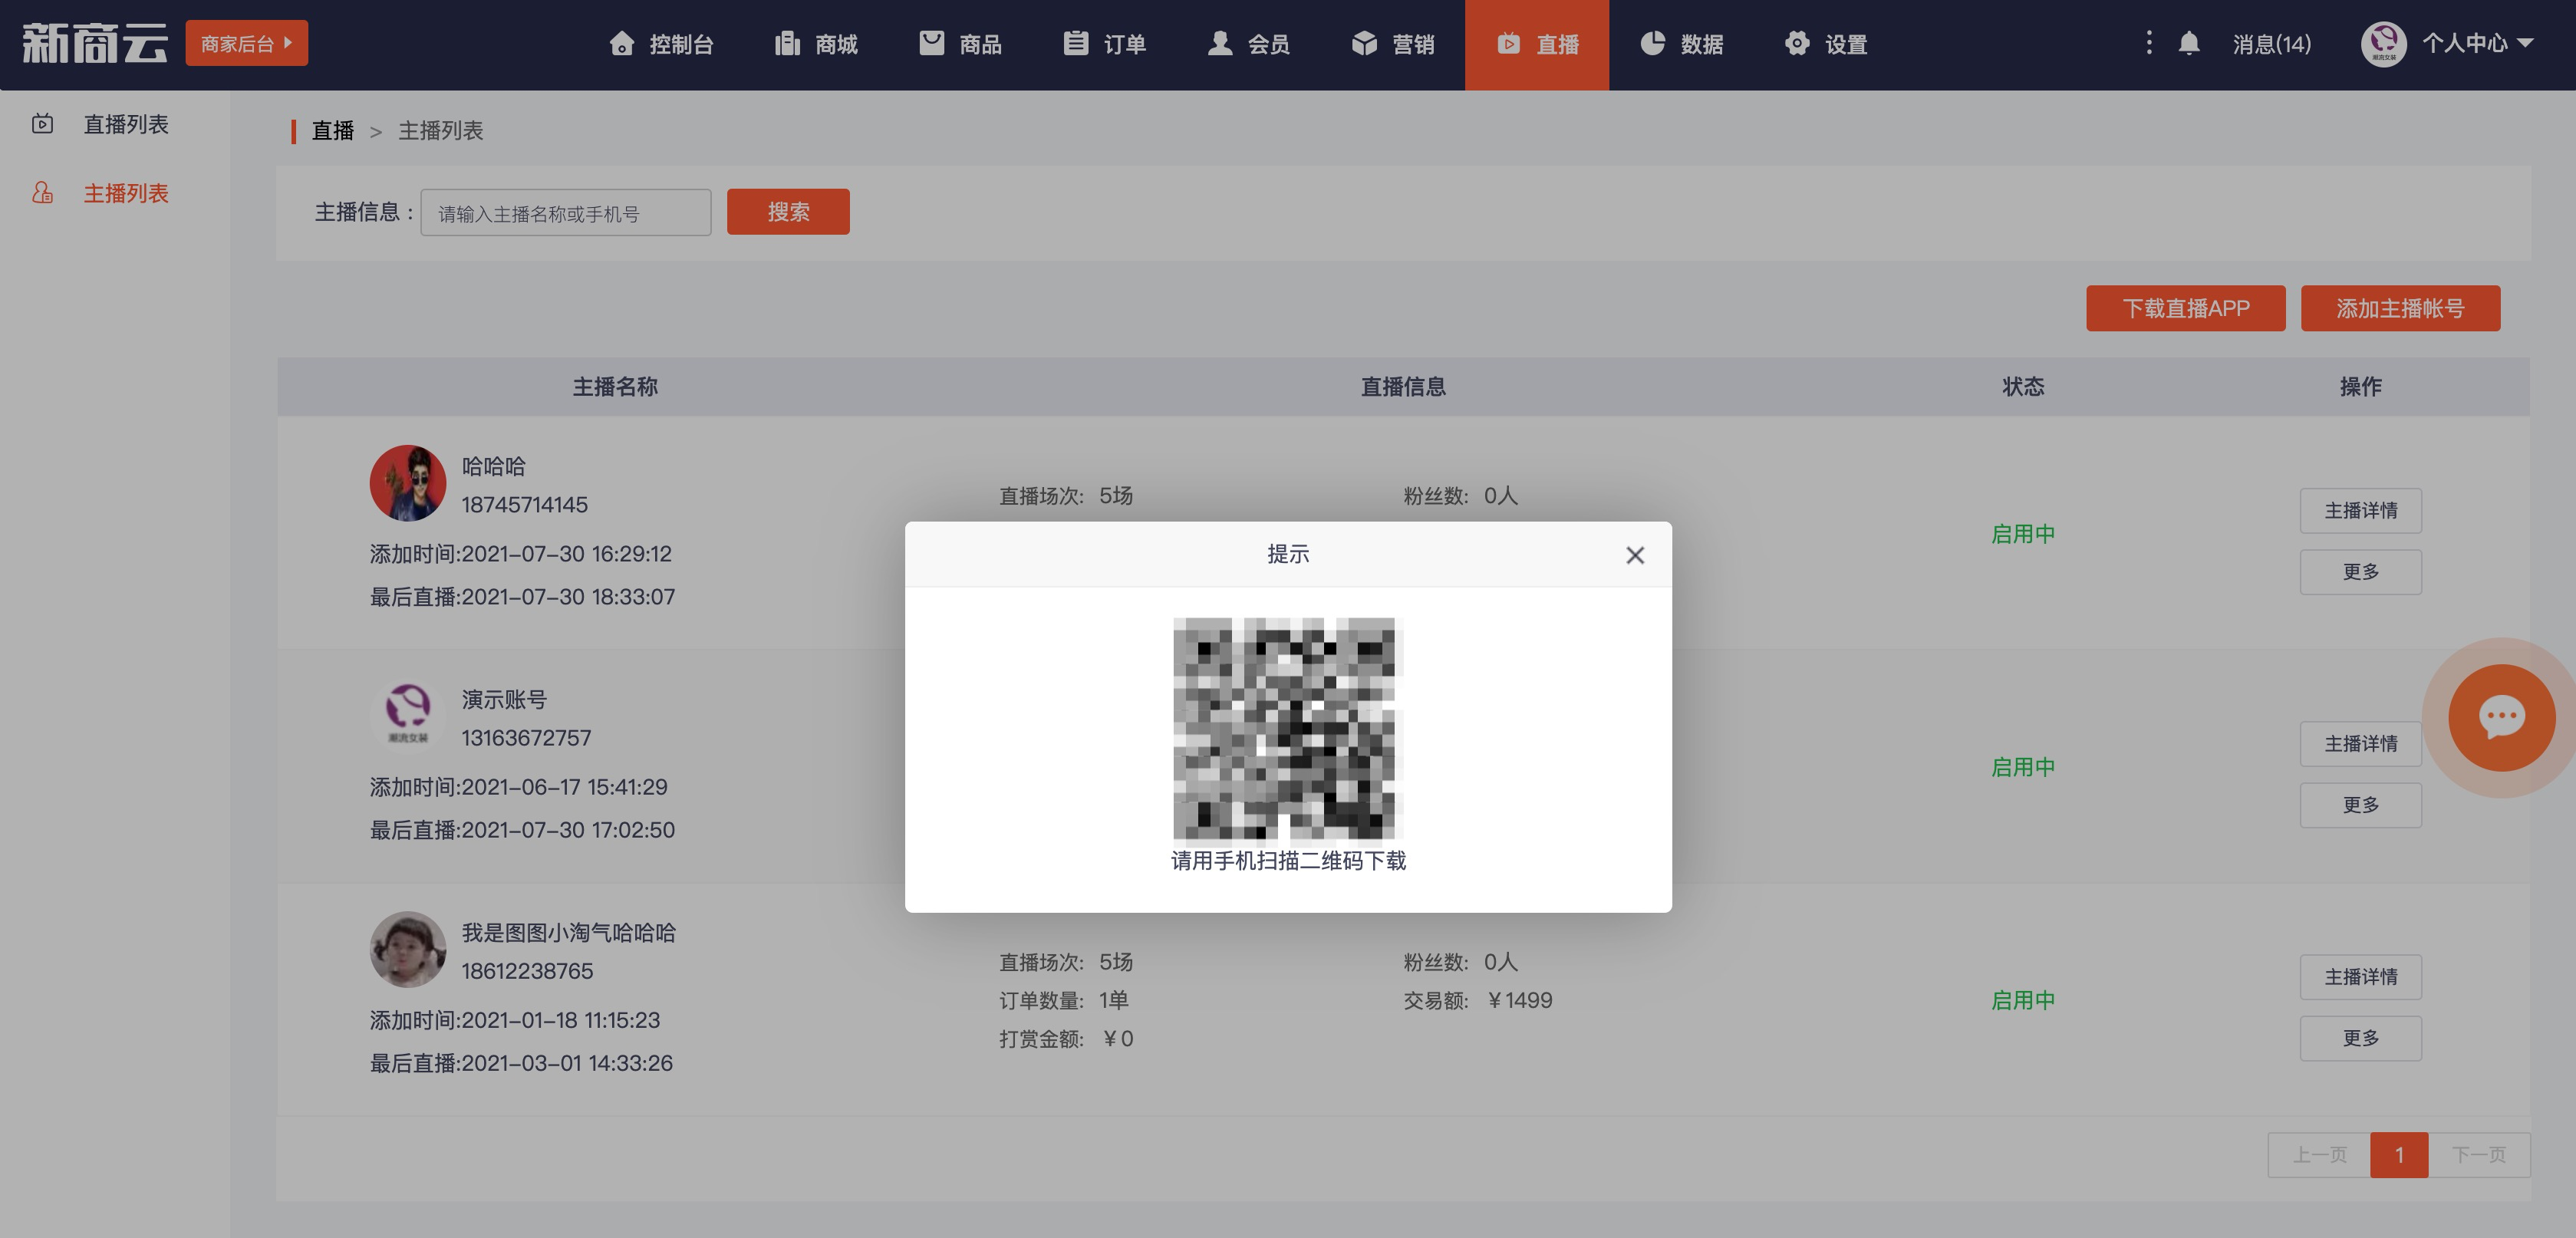
Task: Click 直播 in the breadcrumb
Action: 333,131
